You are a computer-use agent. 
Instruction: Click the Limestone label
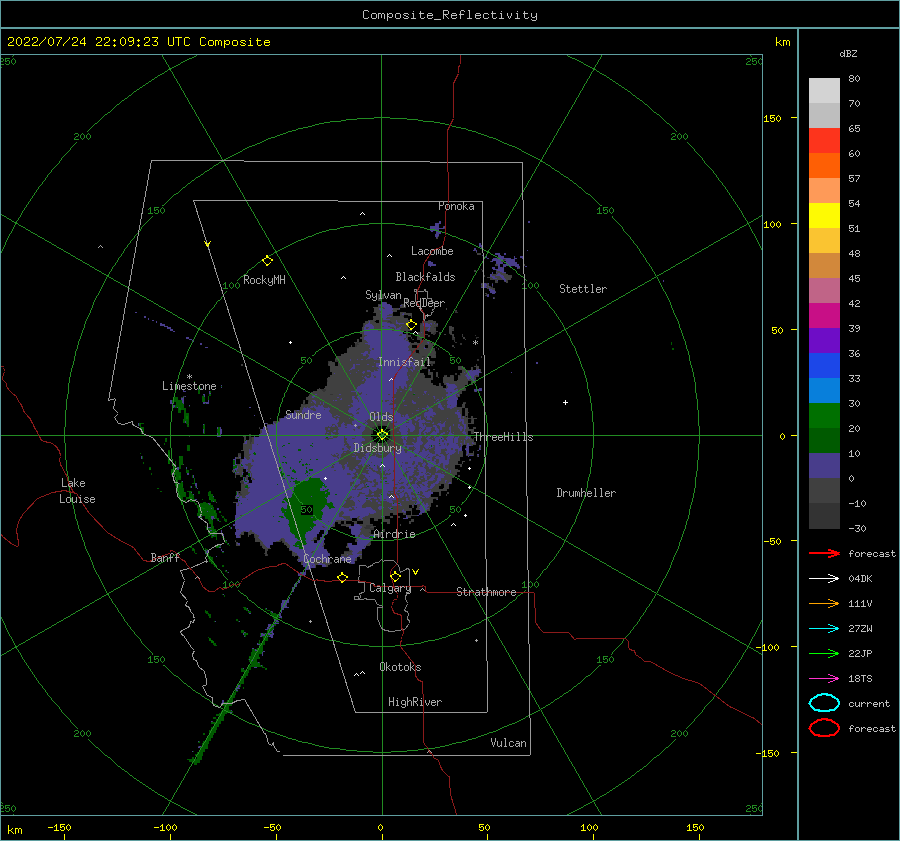click(189, 386)
